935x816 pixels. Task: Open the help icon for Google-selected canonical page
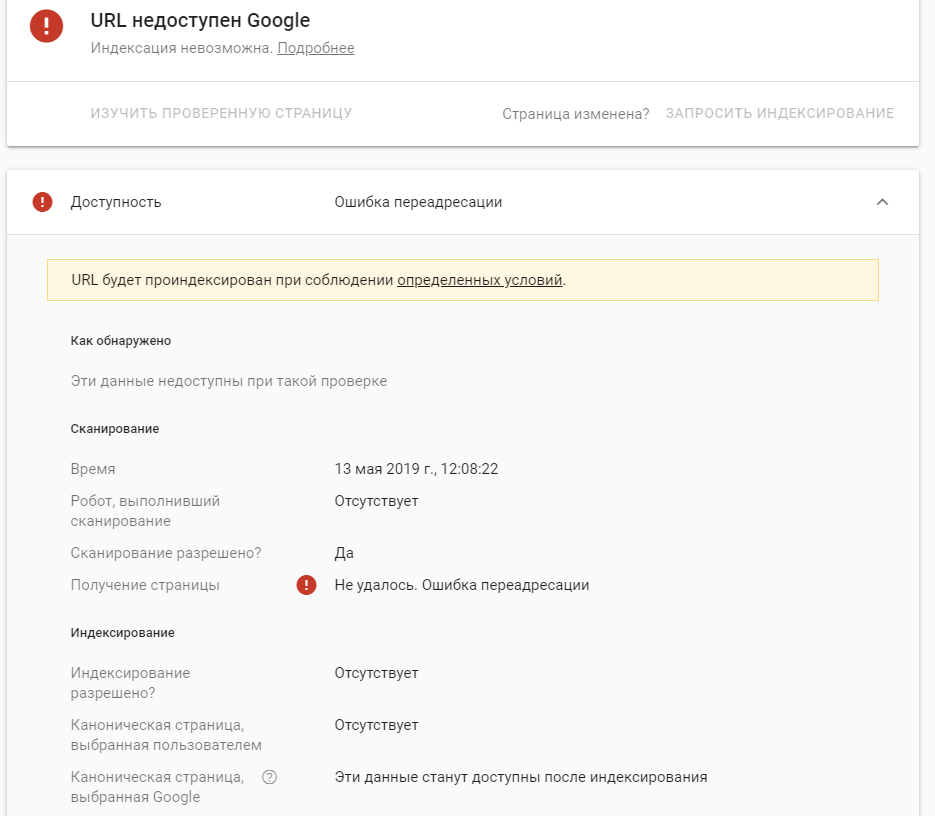[269, 777]
